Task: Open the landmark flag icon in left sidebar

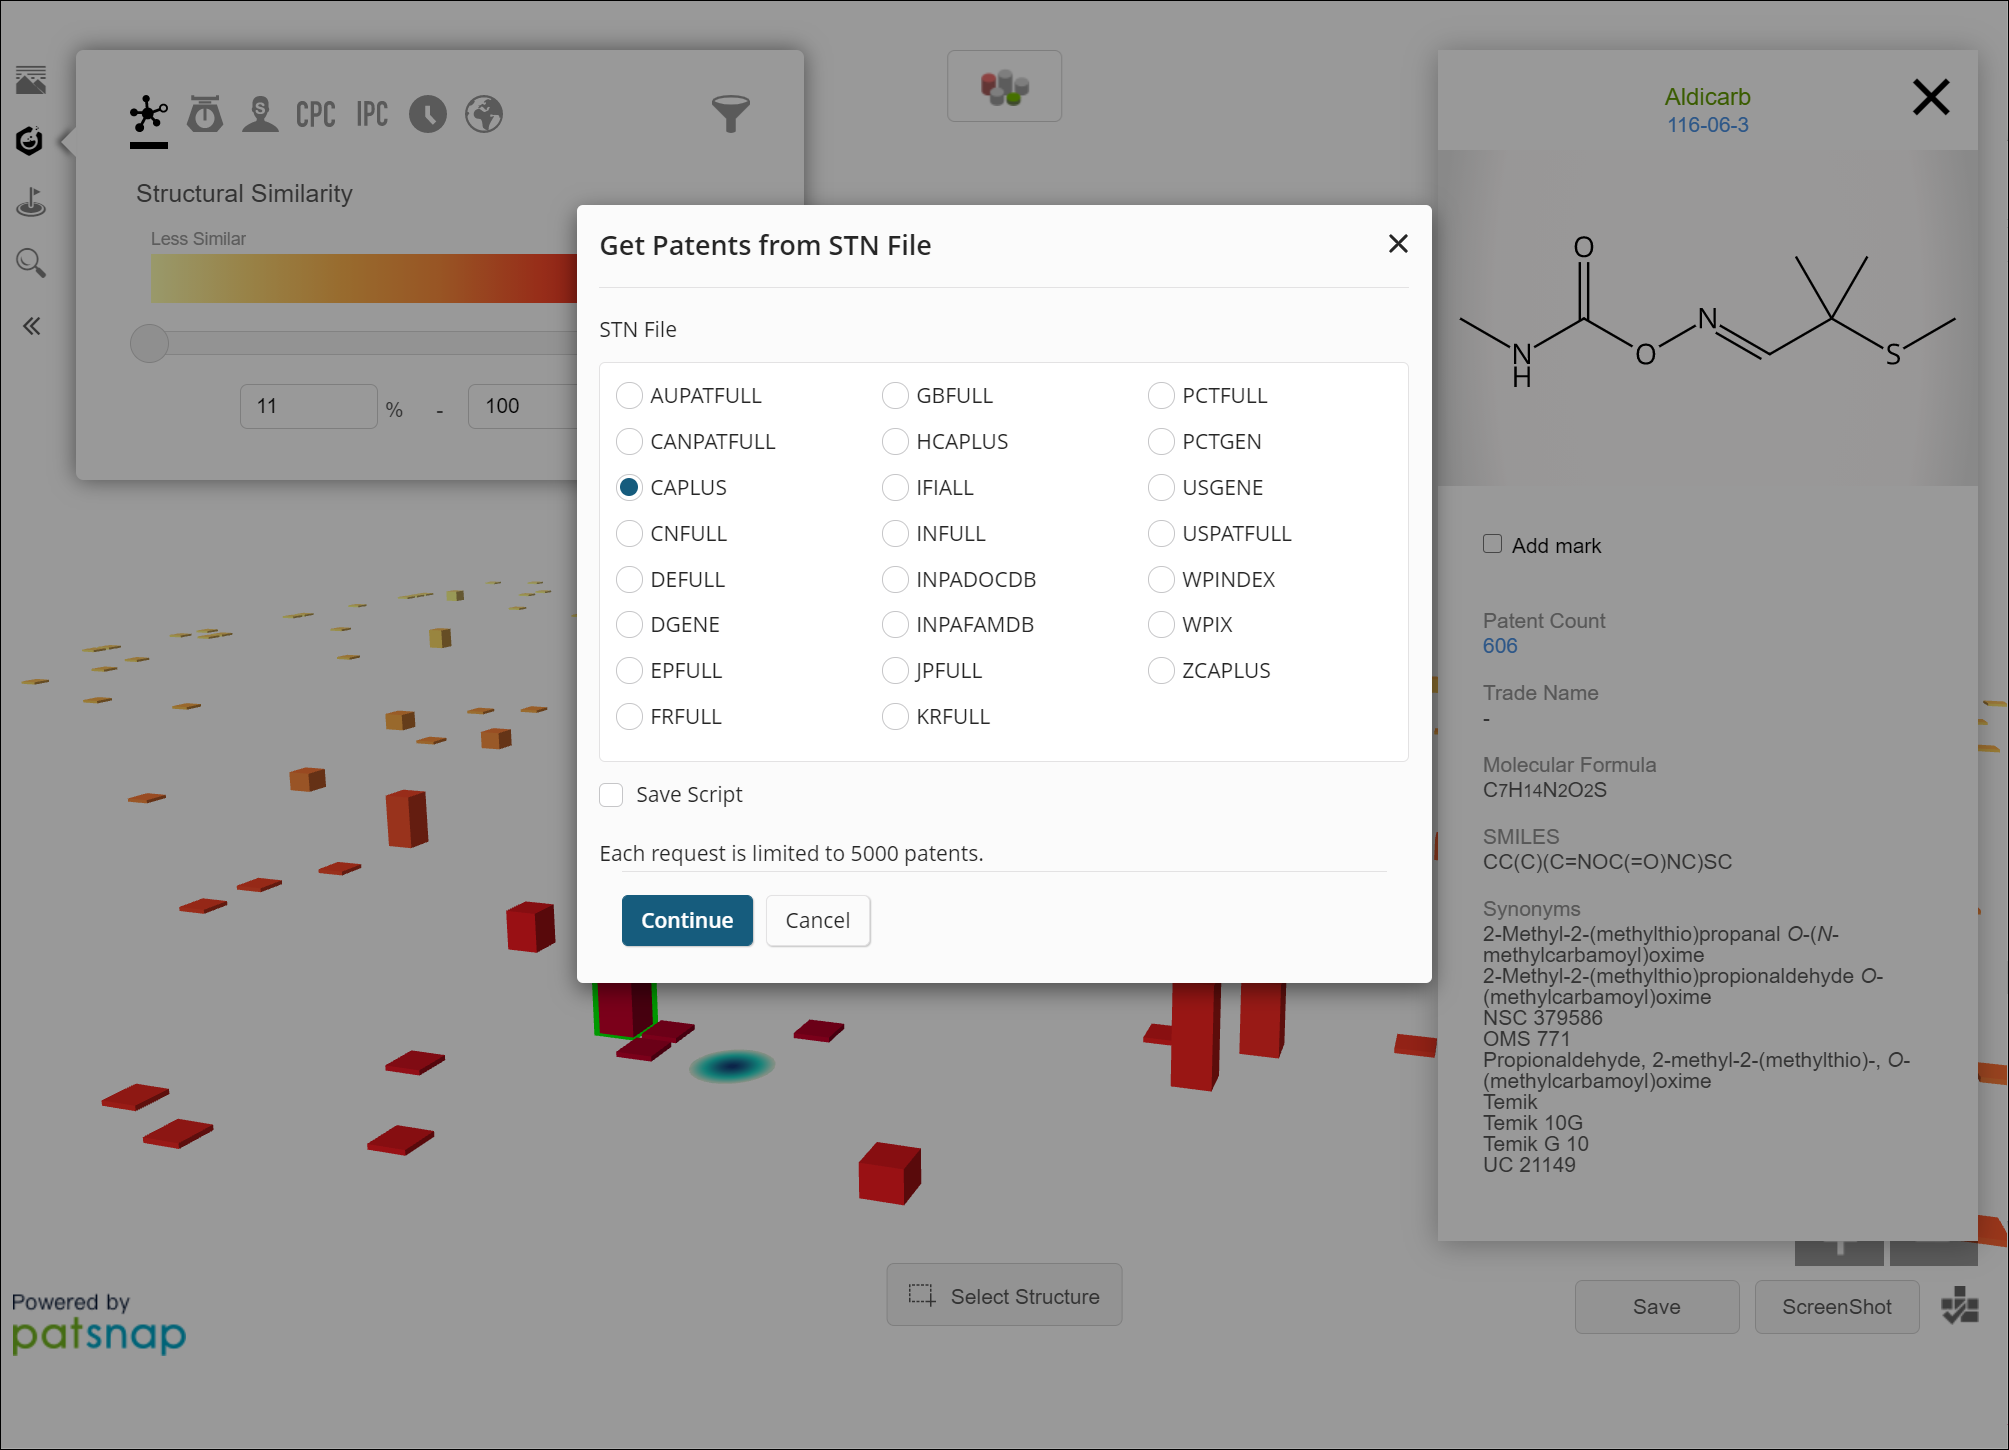Action: (31, 202)
